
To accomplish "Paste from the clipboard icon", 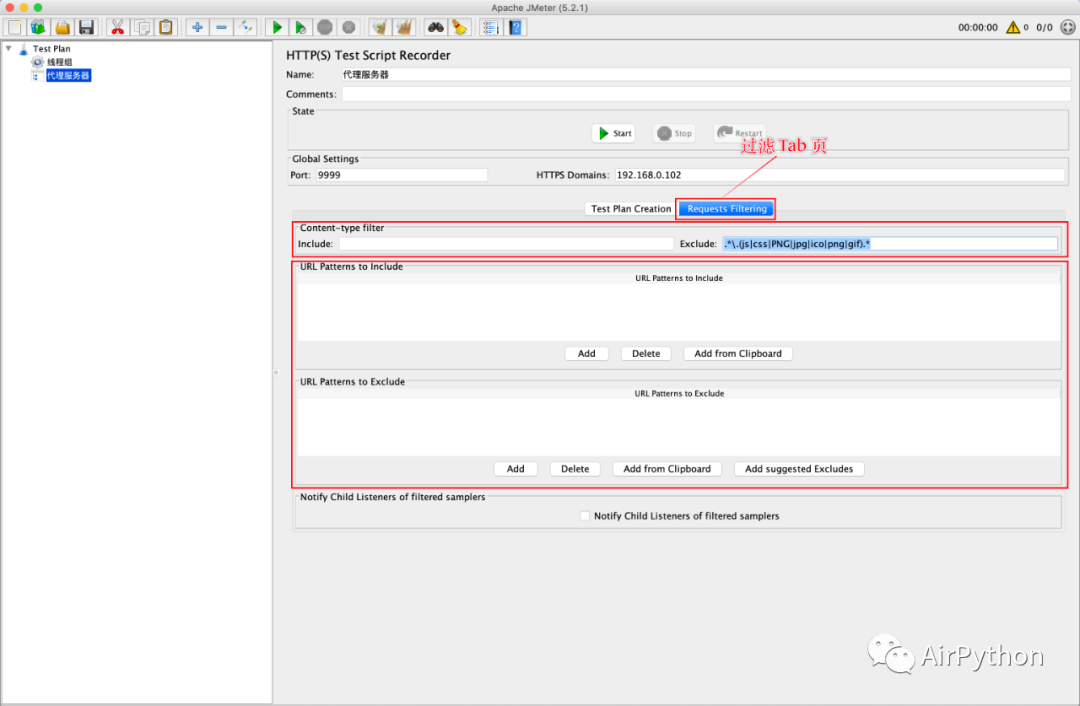I will (166, 28).
